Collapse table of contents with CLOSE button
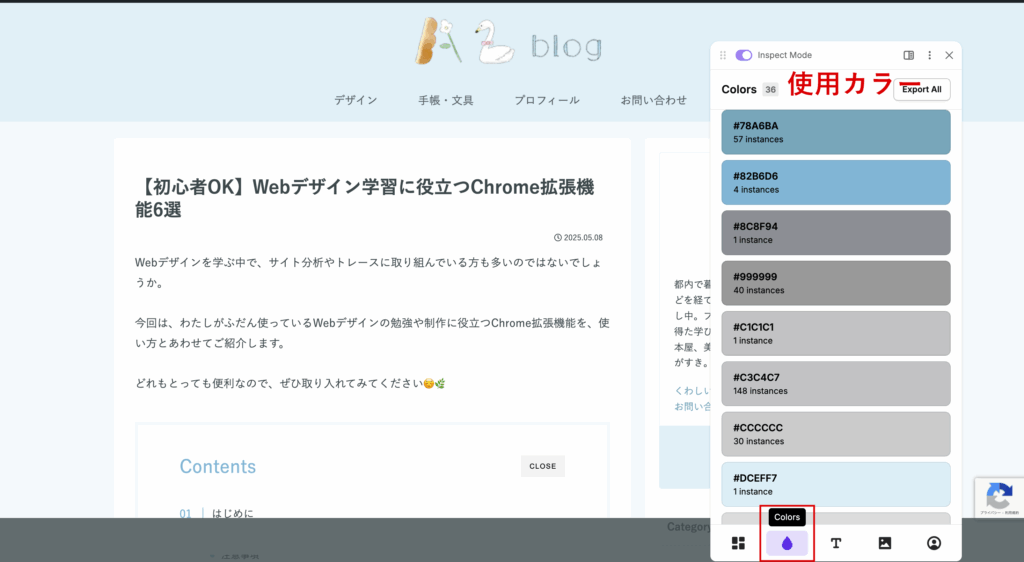1024x562 pixels. (543, 466)
